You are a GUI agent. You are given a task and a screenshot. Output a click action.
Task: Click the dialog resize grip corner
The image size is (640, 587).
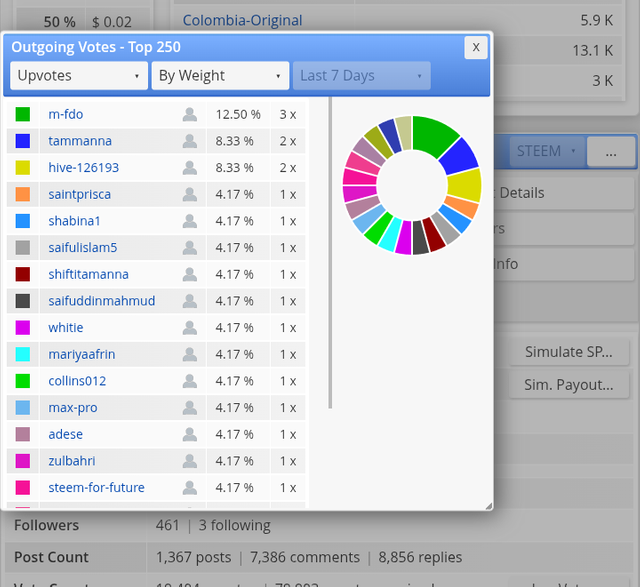[489, 506]
